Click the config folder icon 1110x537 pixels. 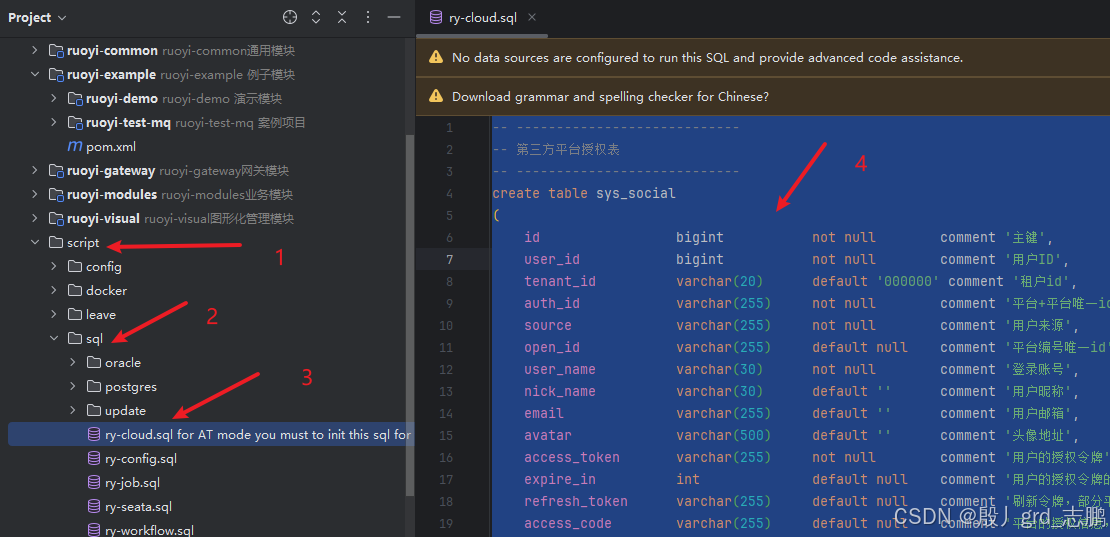75,267
